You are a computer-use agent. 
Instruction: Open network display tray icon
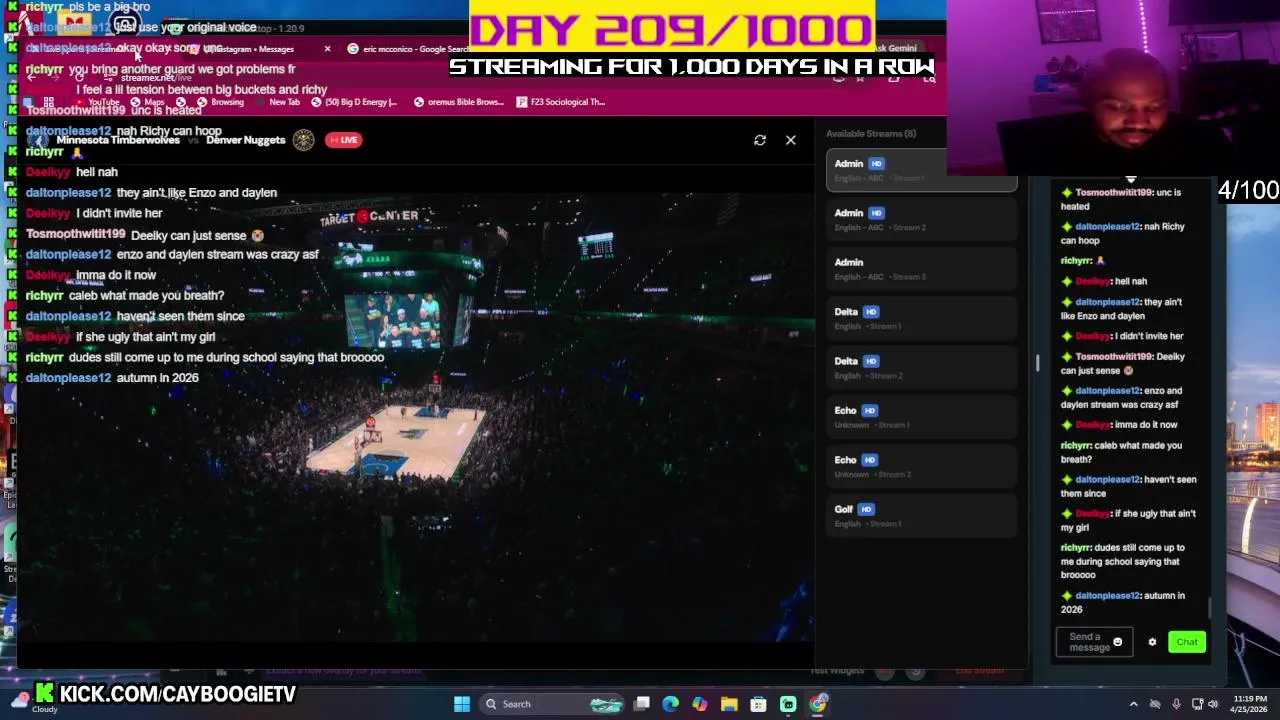[x=1197, y=704]
